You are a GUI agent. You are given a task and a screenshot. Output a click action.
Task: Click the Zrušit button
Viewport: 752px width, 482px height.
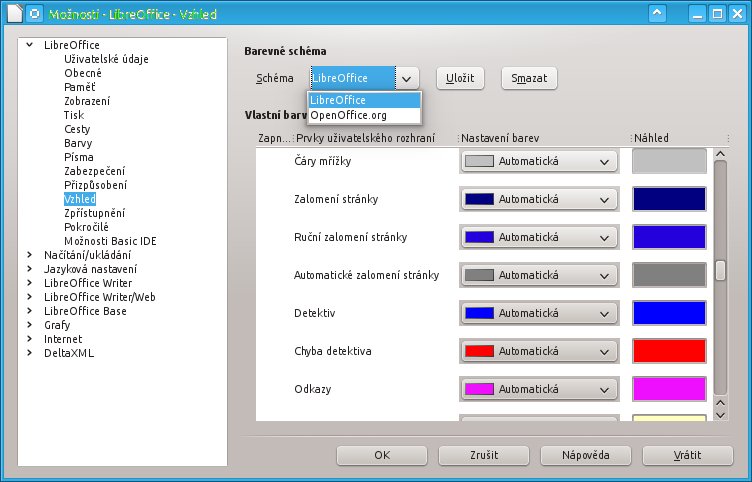pyautogui.click(x=484, y=455)
